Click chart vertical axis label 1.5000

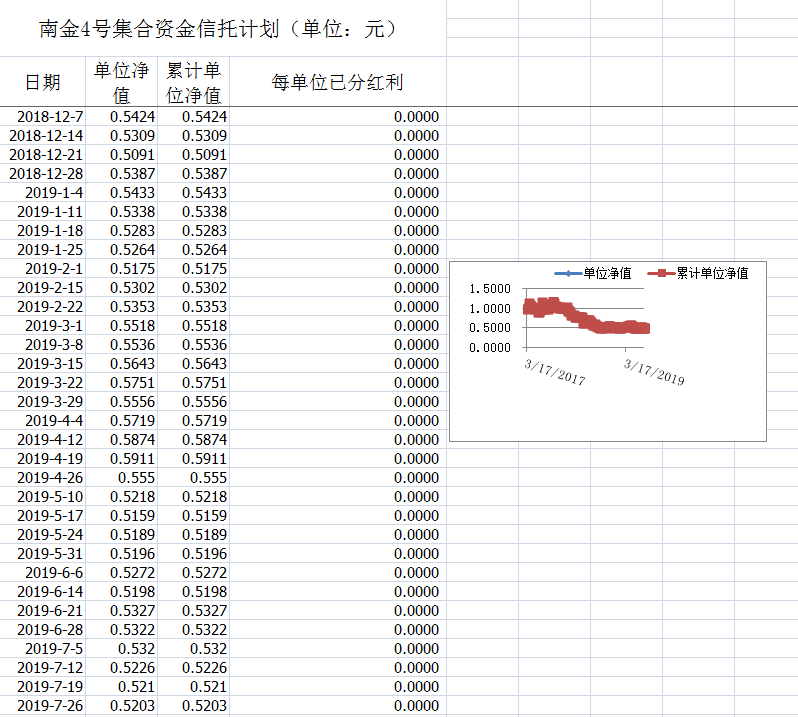point(490,289)
